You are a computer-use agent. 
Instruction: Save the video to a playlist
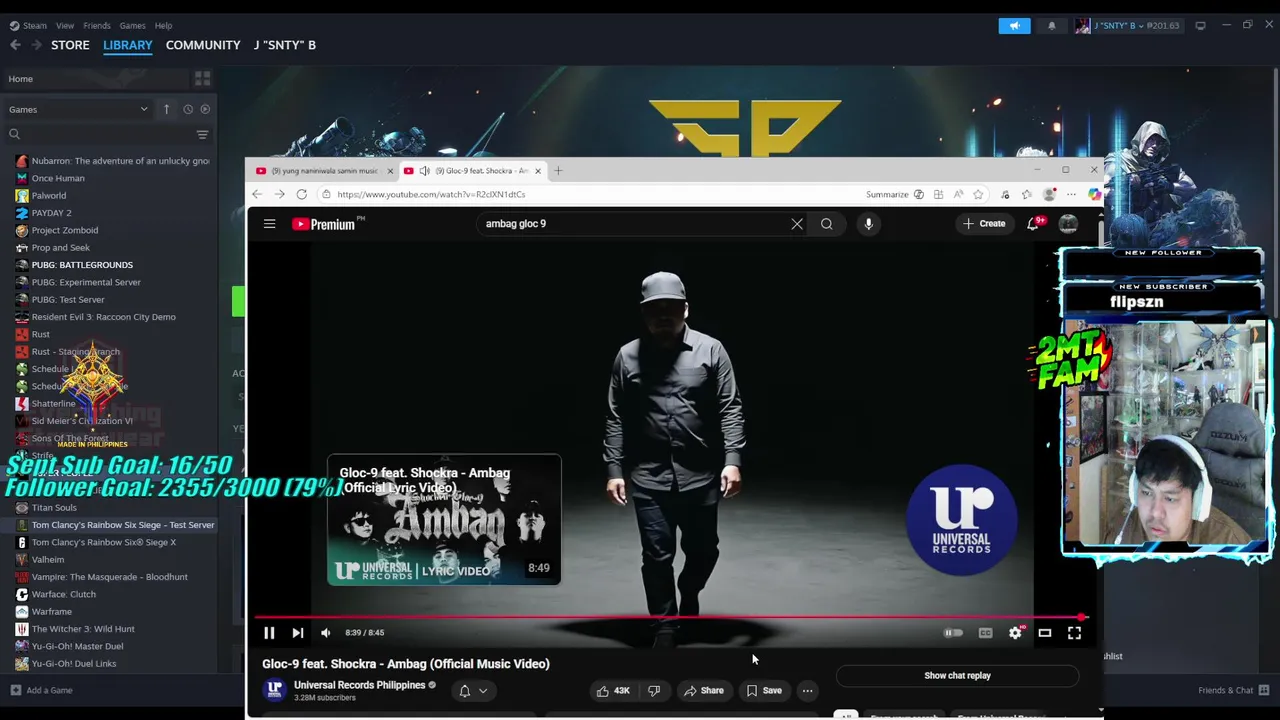pyautogui.click(x=764, y=691)
